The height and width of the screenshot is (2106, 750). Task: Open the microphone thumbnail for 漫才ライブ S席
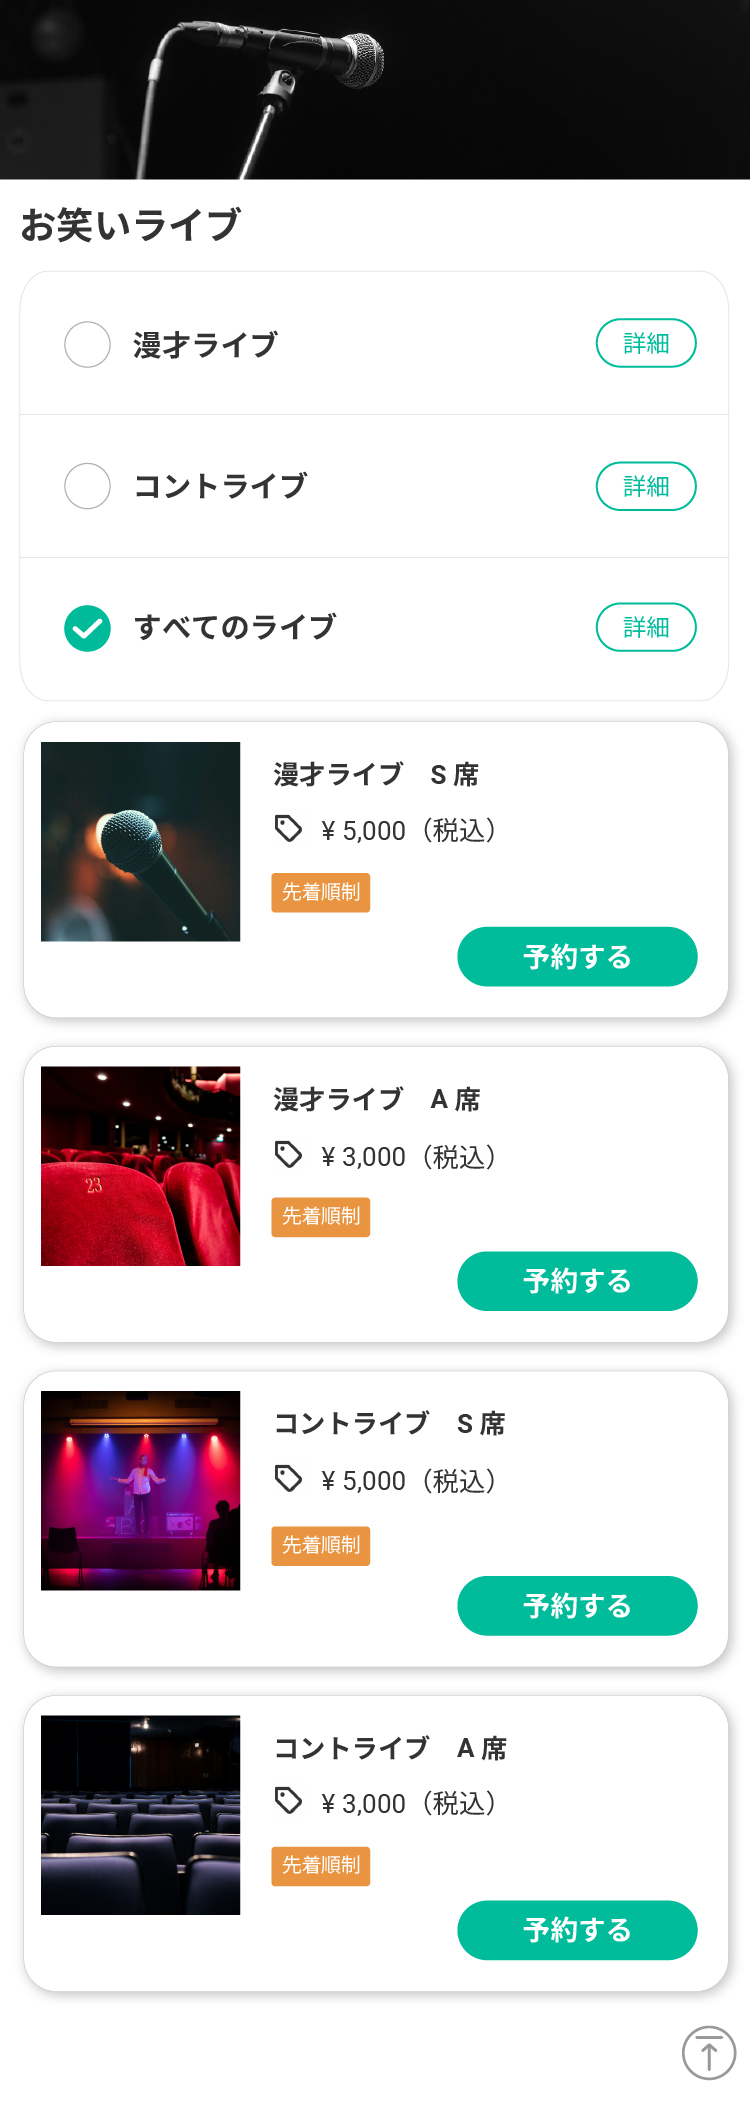click(140, 842)
